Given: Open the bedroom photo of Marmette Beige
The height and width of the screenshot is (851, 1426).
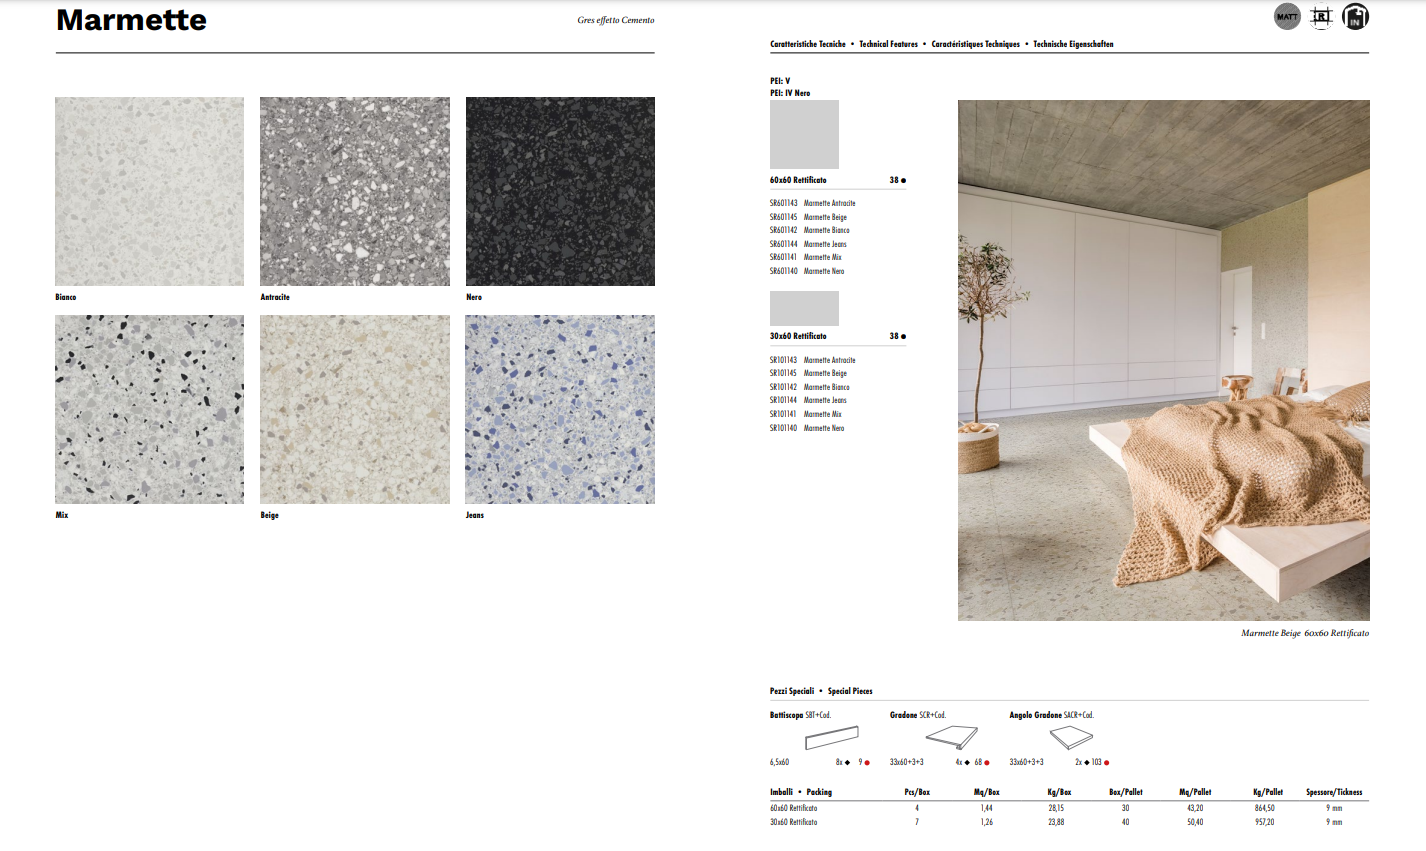Looking at the screenshot, I should coord(1163,360).
